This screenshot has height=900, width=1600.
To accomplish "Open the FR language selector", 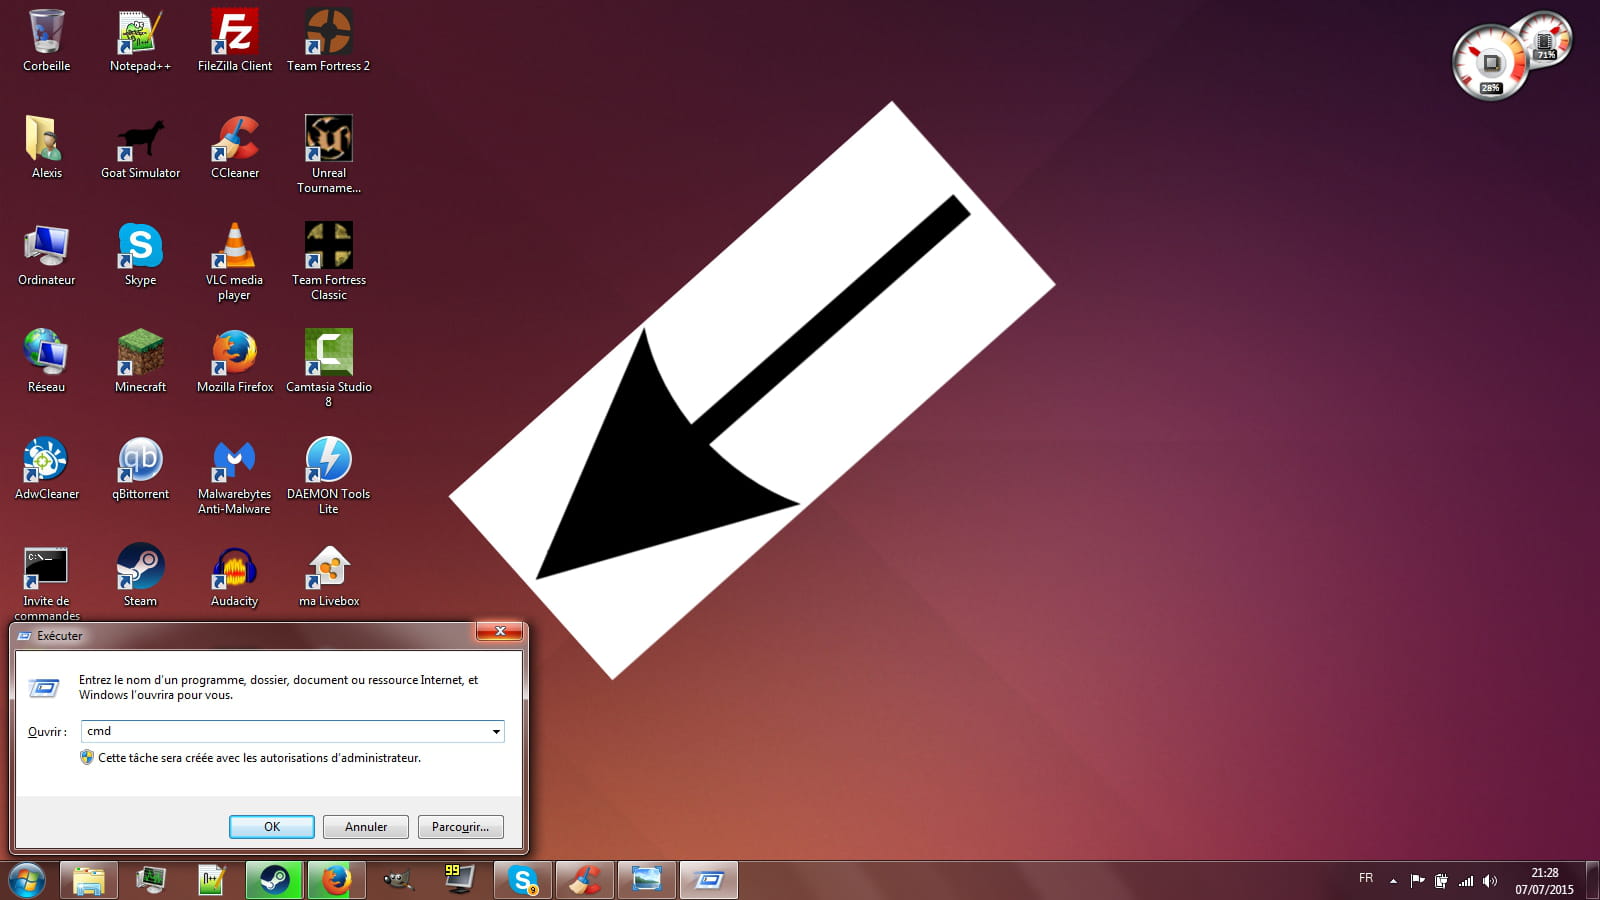I will [1366, 878].
